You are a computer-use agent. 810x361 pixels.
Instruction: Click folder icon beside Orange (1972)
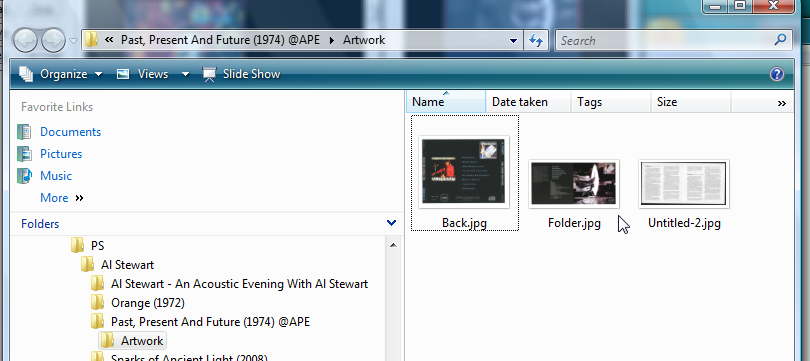[97, 302]
